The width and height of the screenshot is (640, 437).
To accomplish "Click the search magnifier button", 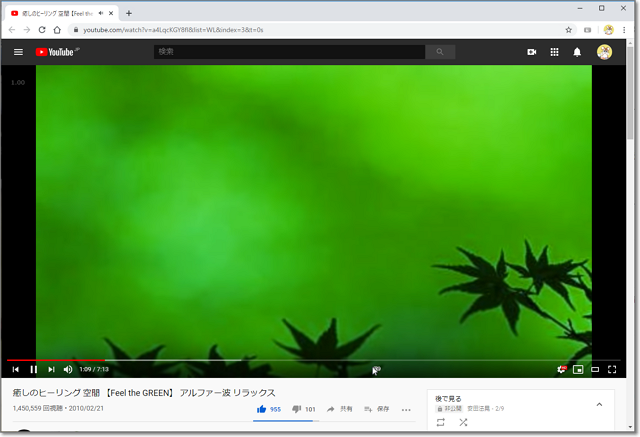I will point(440,52).
